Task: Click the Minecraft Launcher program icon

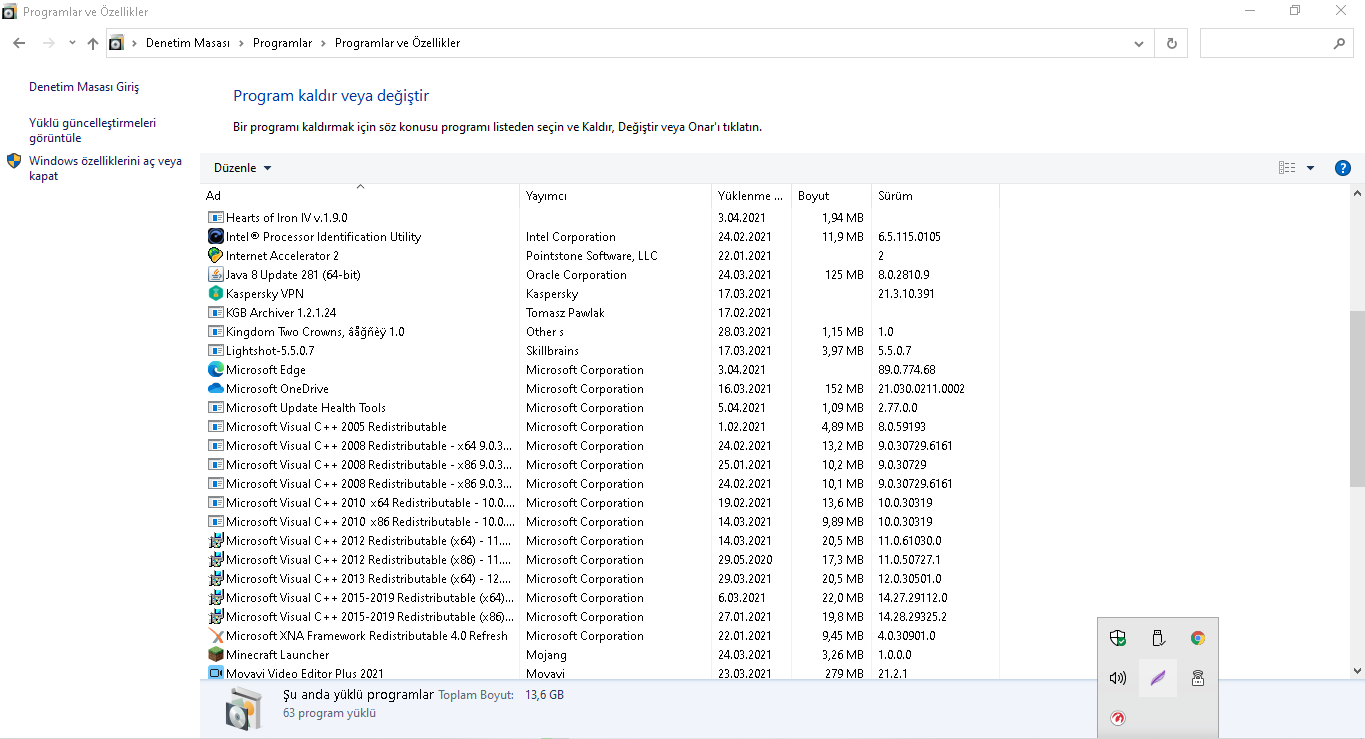Action: click(216, 655)
